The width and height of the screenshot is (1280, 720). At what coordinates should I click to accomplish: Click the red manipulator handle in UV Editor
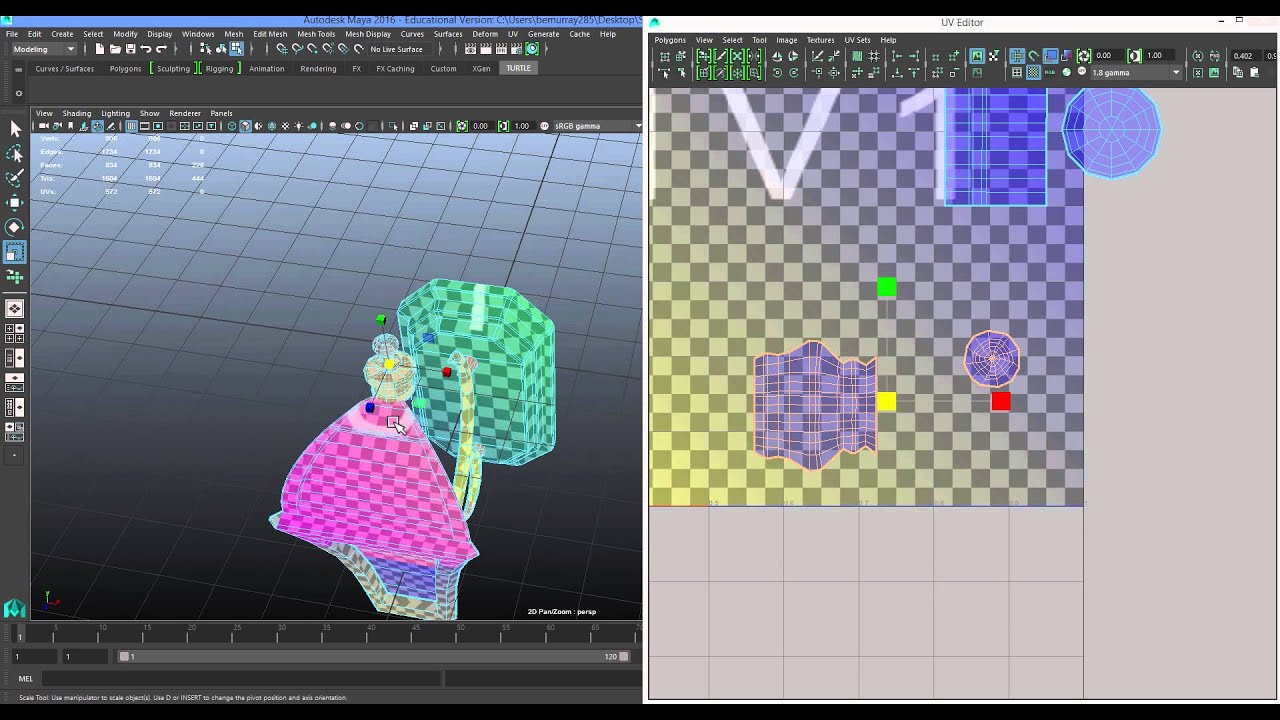(x=1001, y=402)
